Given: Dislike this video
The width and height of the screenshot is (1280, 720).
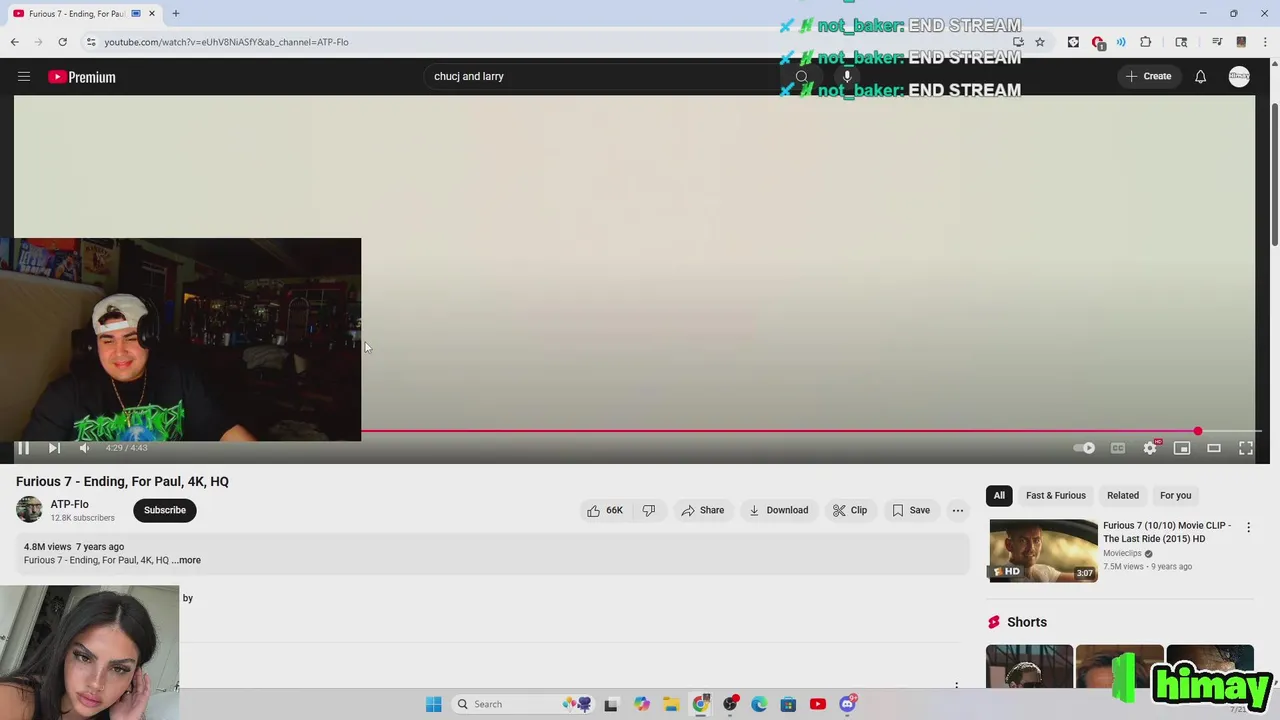Looking at the screenshot, I should coord(649,510).
